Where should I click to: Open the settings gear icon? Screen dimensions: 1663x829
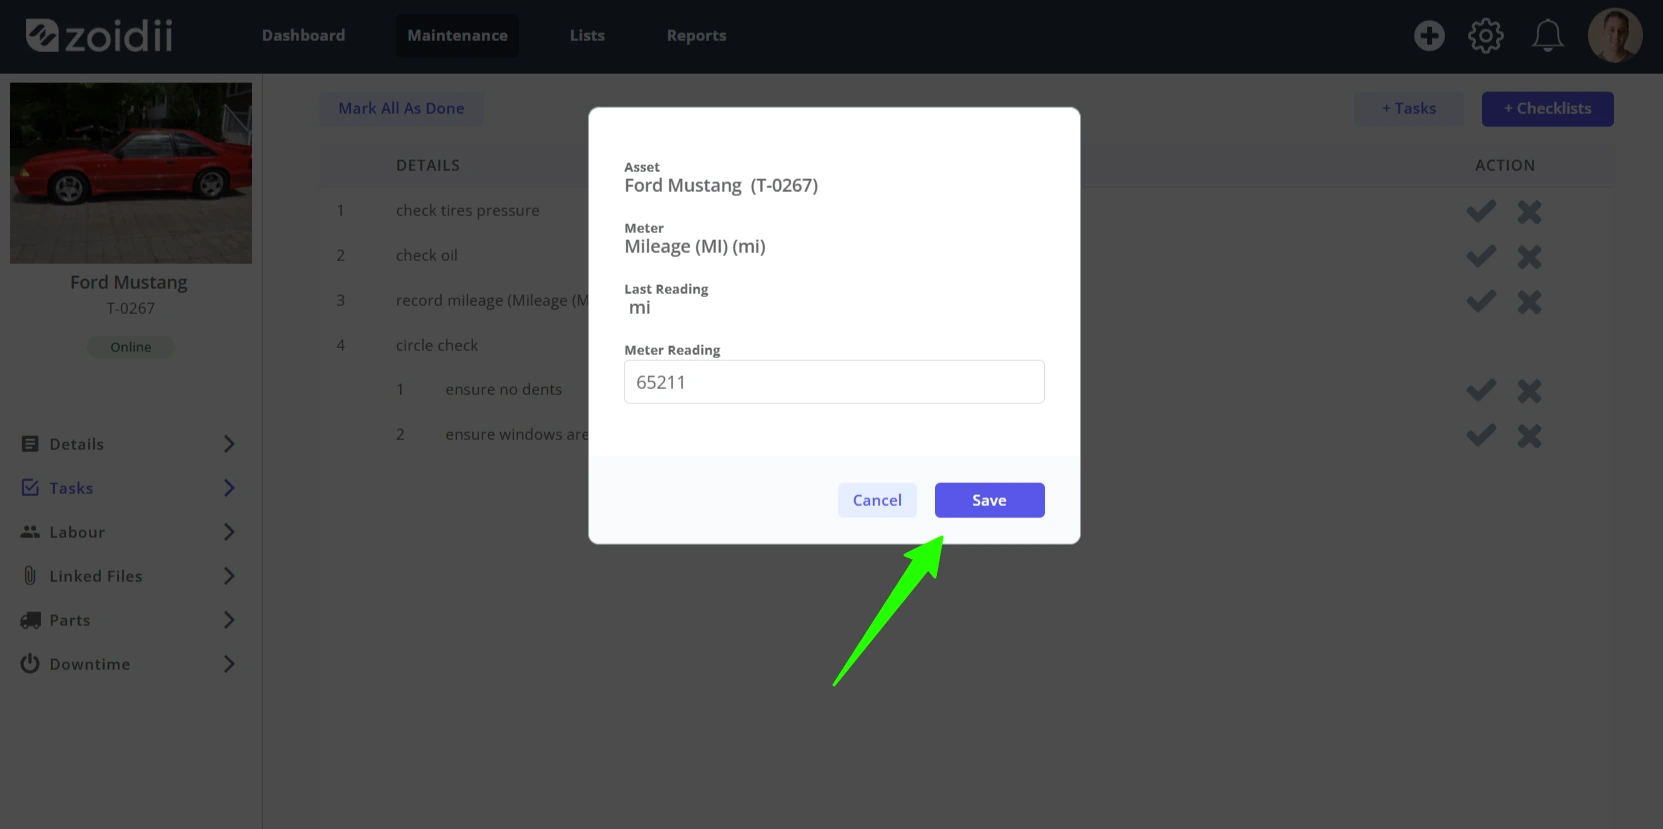coord(1486,36)
